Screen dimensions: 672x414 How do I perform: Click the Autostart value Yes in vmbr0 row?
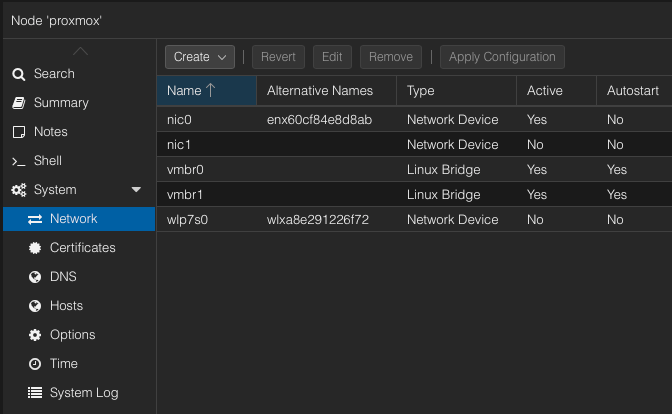click(x=617, y=170)
